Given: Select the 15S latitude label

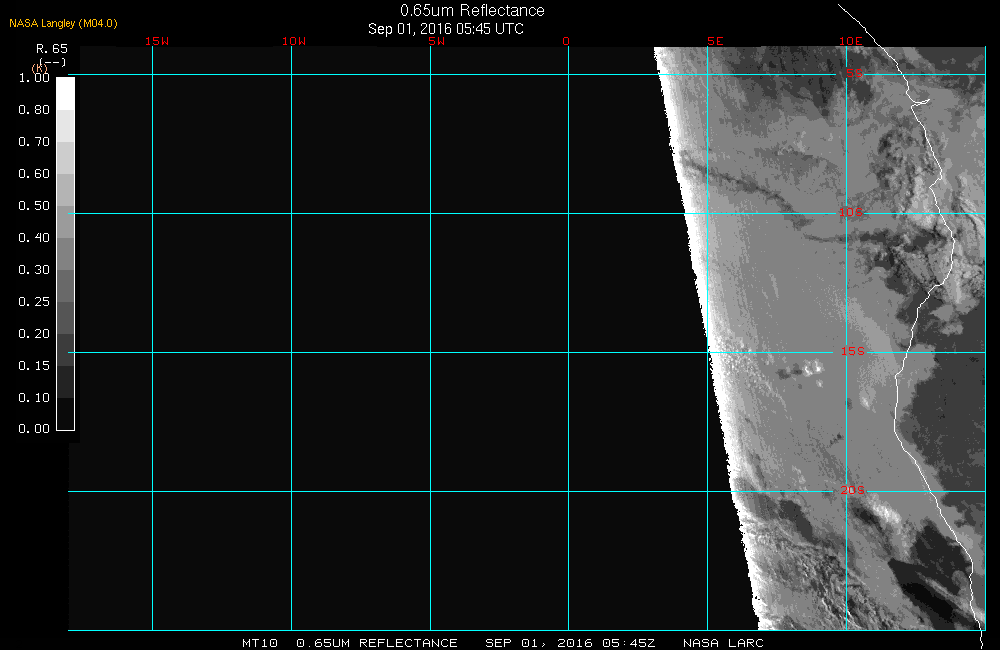Looking at the screenshot, I should 853,351.
